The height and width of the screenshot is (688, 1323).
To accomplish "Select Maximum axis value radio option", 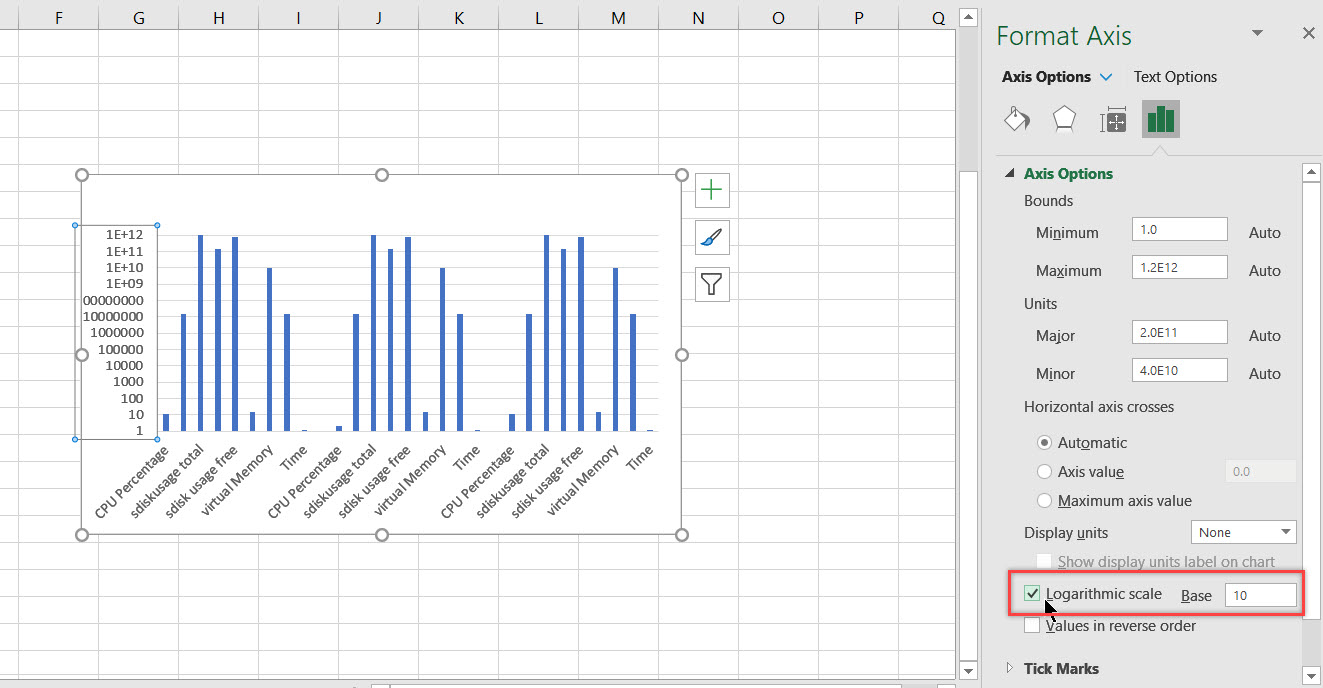I will coord(1045,500).
